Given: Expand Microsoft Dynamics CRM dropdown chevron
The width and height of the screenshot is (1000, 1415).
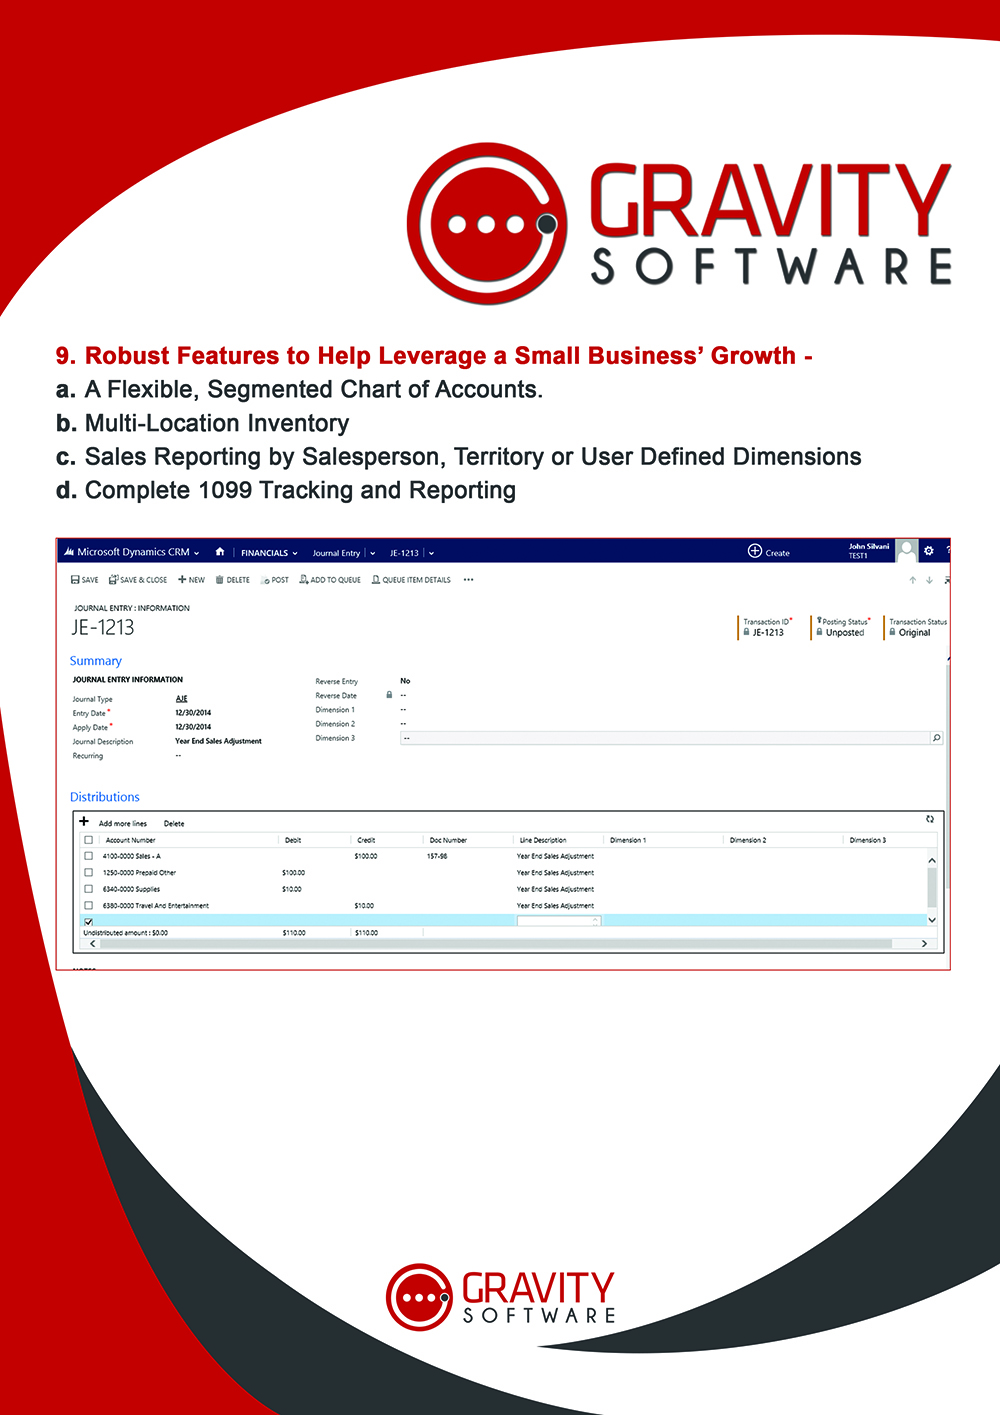Looking at the screenshot, I should click(x=197, y=553).
